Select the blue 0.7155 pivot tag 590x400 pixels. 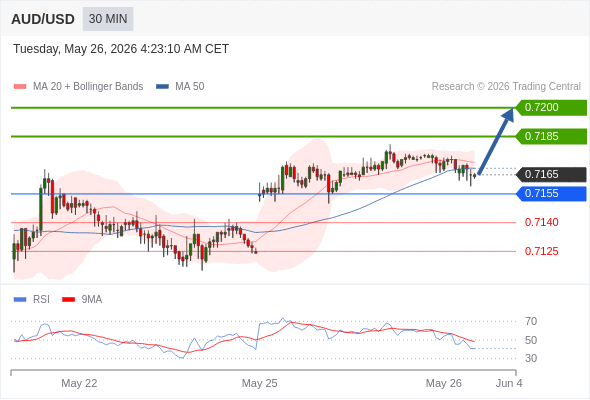[x=551, y=194]
